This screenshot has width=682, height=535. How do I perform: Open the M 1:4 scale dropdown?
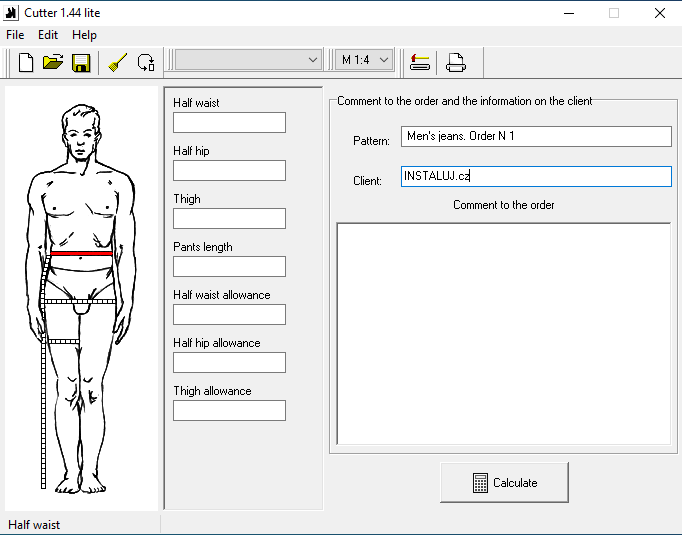tap(364, 60)
